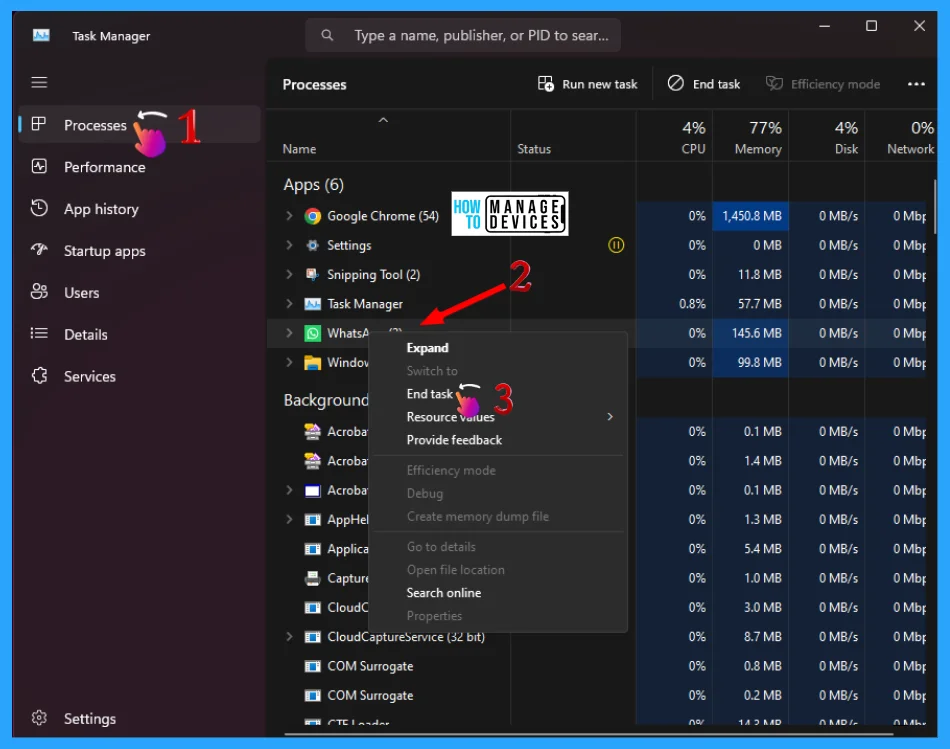Sort processes by Disk column

[x=826, y=136]
